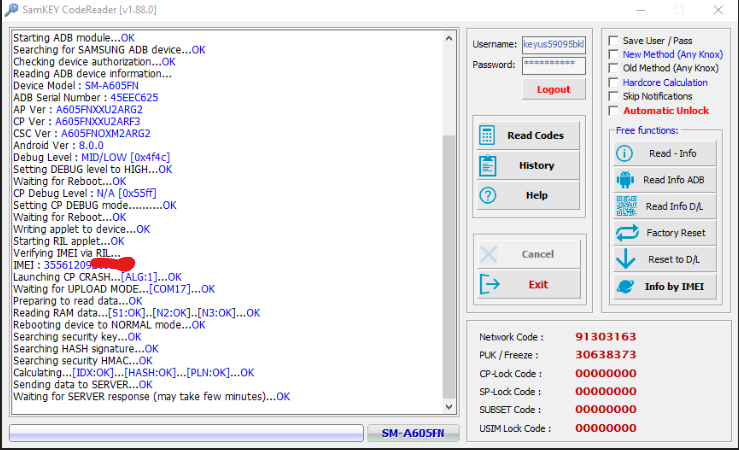Image resolution: width=739 pixels, height=450 pixels.
Task: Click the Android robot icon for Read Info ADB
Action: tap(625, 180)
